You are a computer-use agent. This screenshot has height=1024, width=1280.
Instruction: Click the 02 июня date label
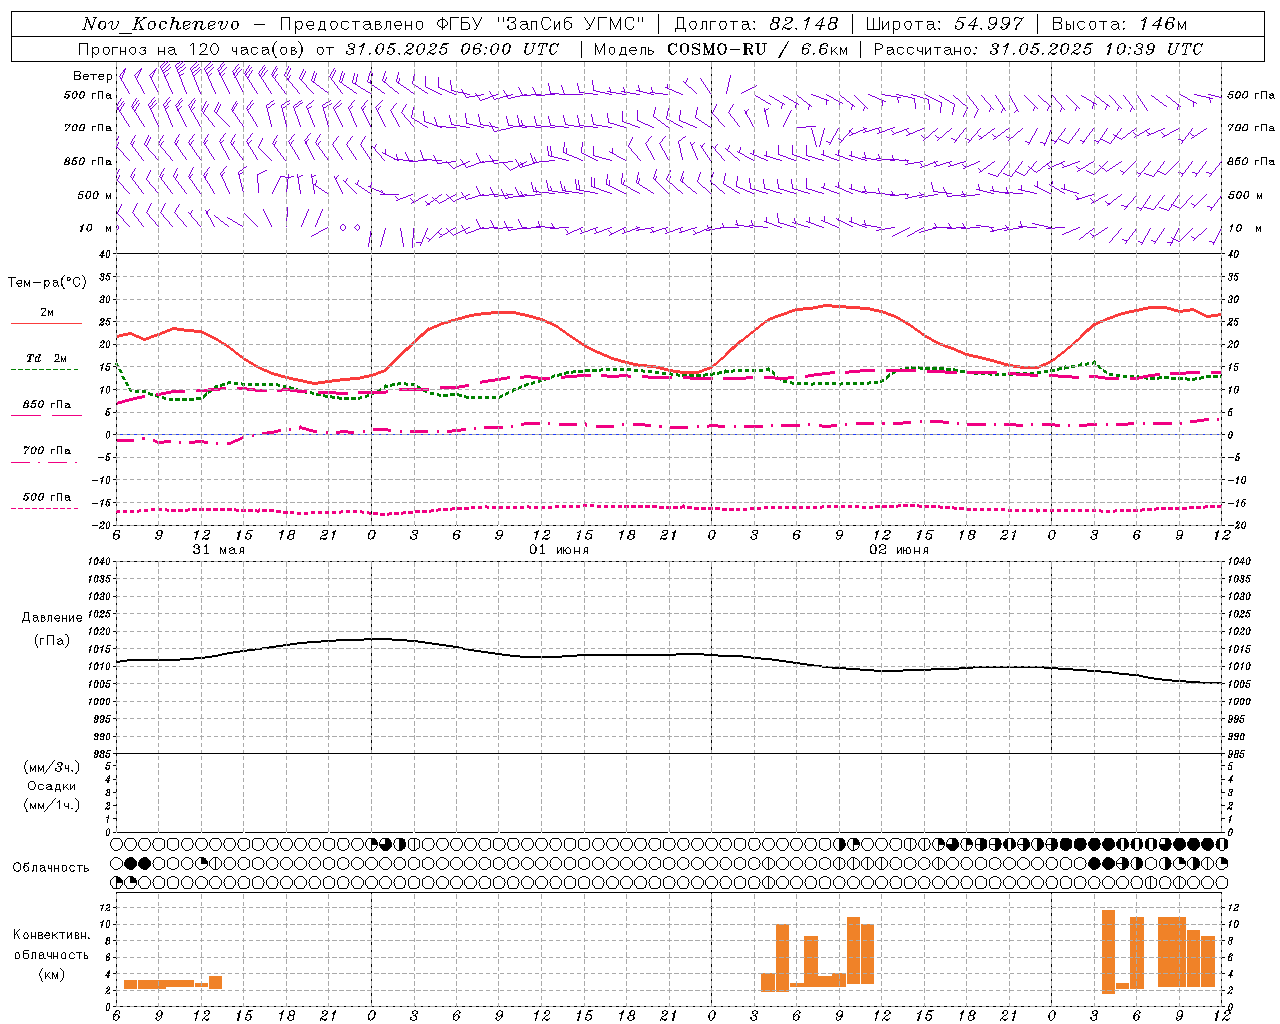[899, 550]
